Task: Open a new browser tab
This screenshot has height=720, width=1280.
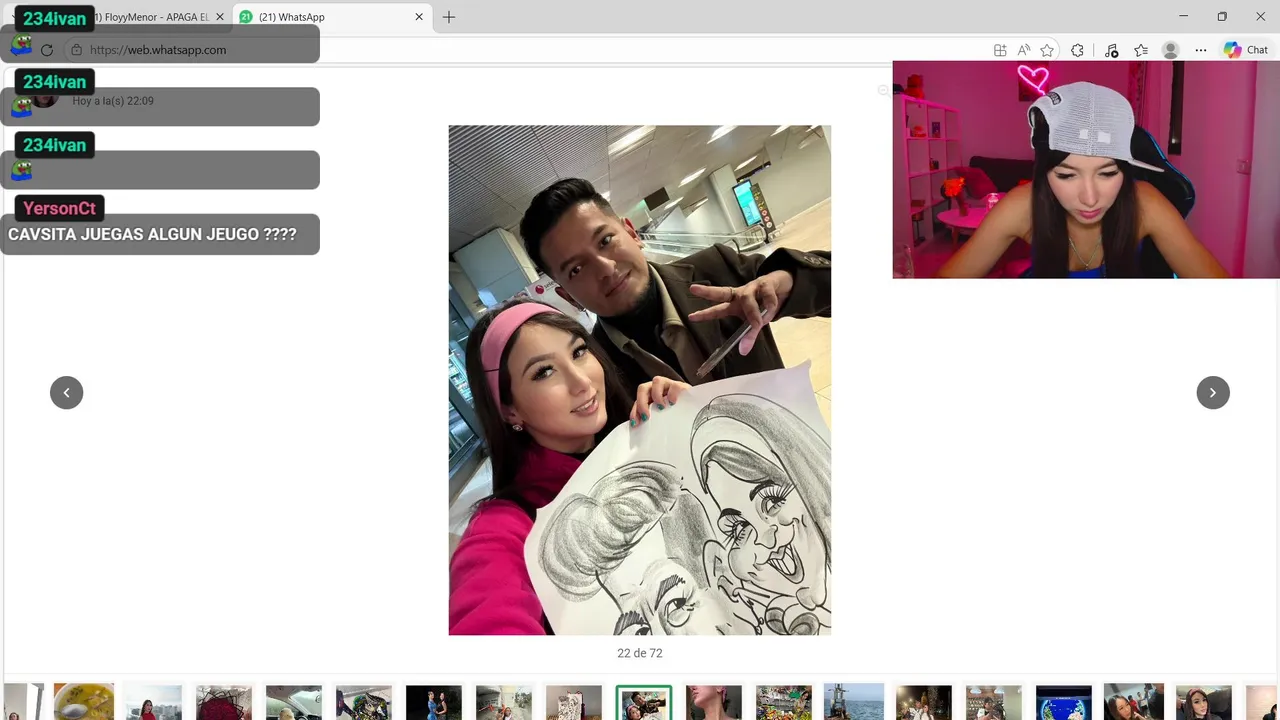Action: point(449,17)
